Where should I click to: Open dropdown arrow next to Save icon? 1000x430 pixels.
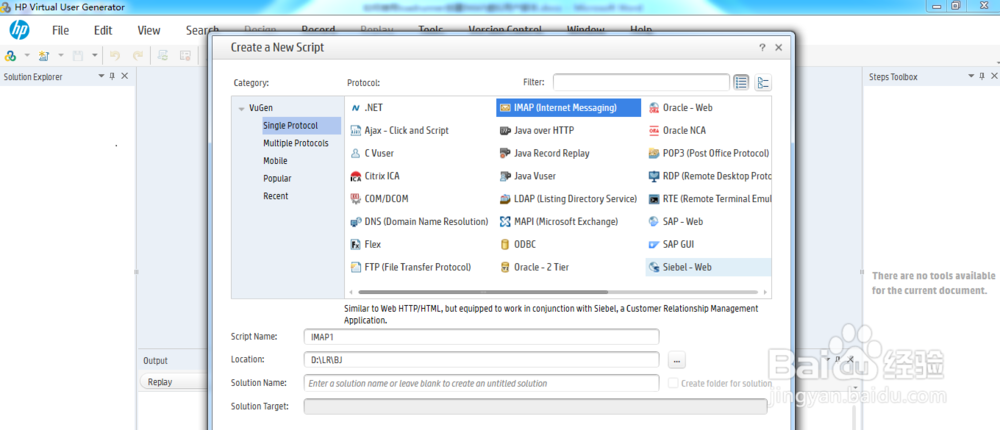pyautogui.click(x=94, y=56)
